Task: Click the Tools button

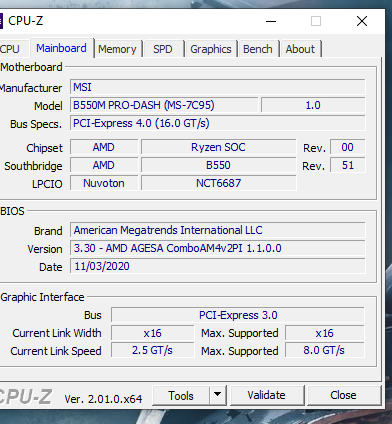Action: [181, 396]
